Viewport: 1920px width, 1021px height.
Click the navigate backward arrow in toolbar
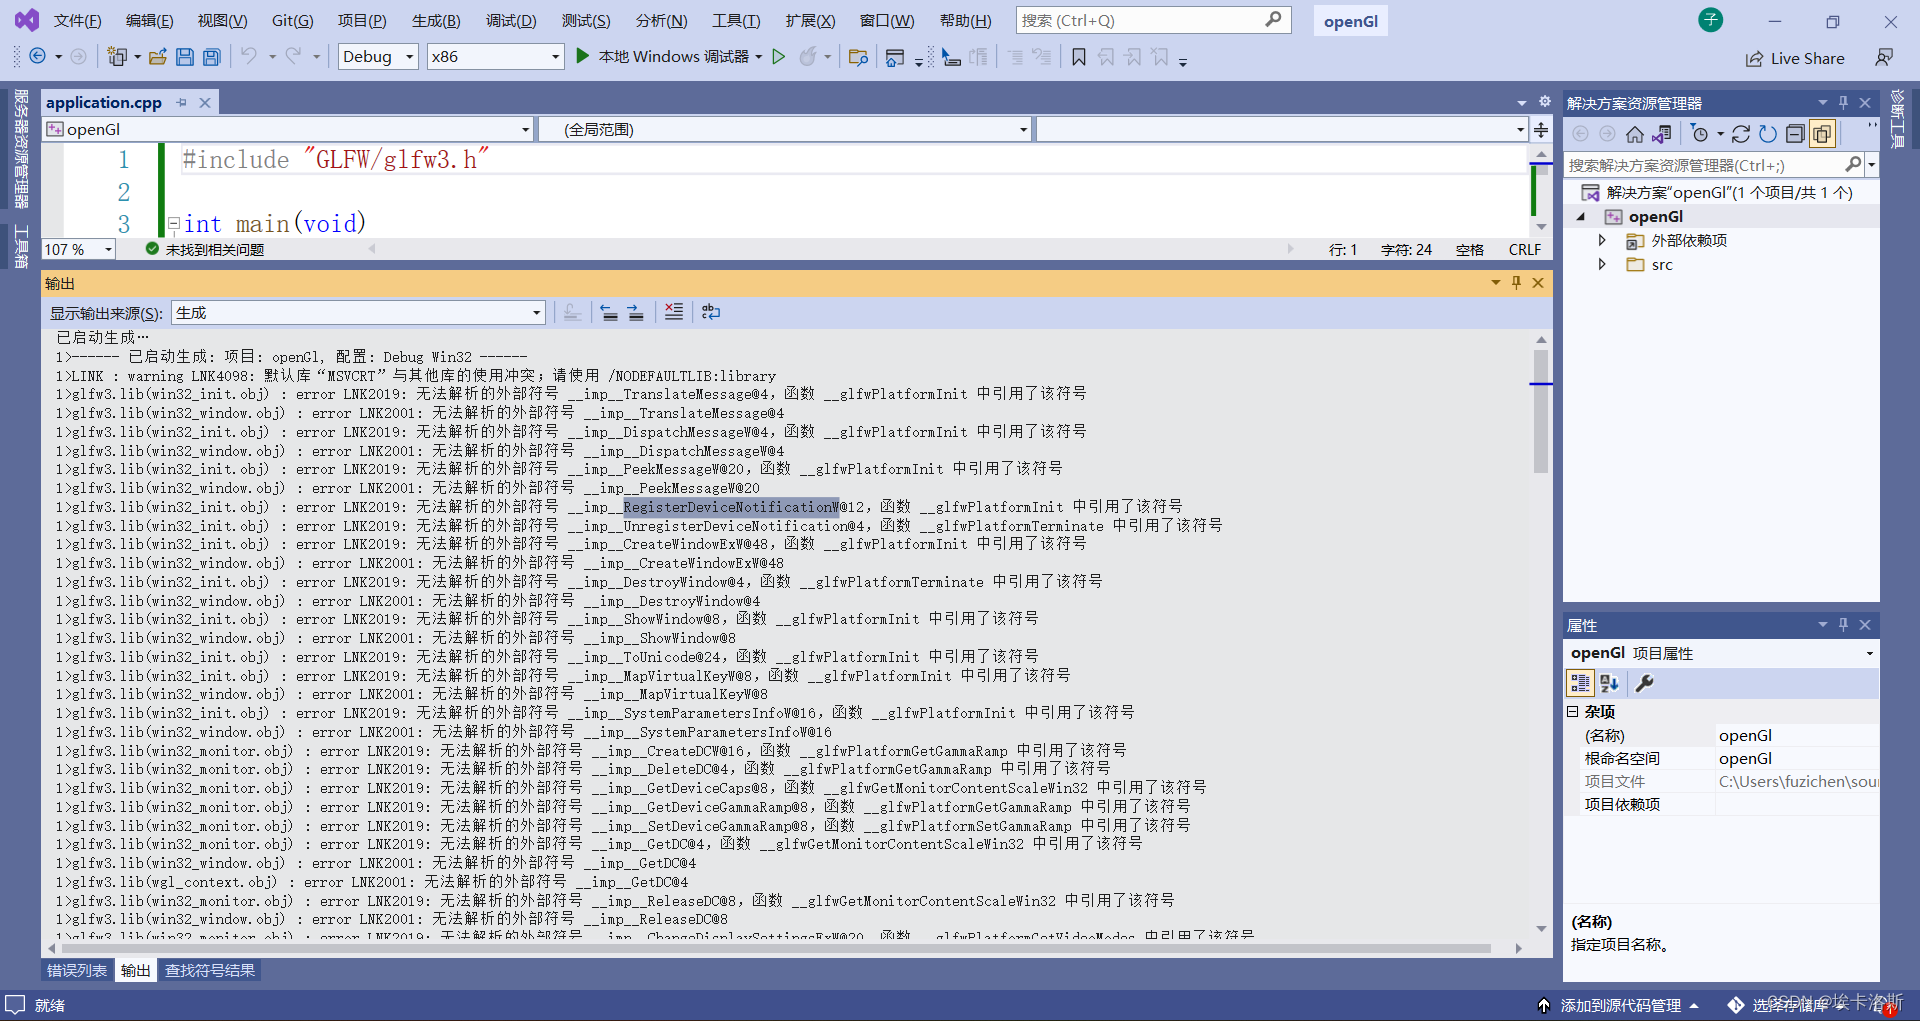(38, 57)
